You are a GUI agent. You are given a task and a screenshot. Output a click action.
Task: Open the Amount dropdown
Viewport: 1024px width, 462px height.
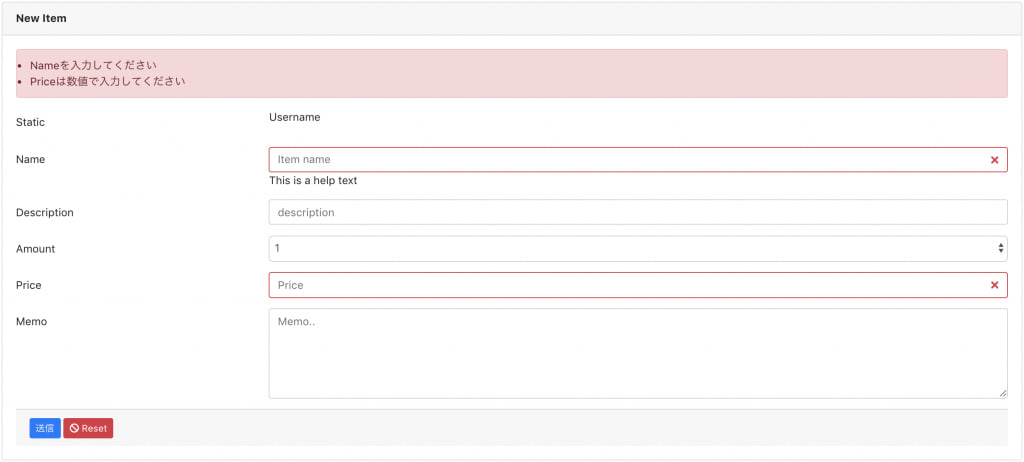tap(638, 248)
